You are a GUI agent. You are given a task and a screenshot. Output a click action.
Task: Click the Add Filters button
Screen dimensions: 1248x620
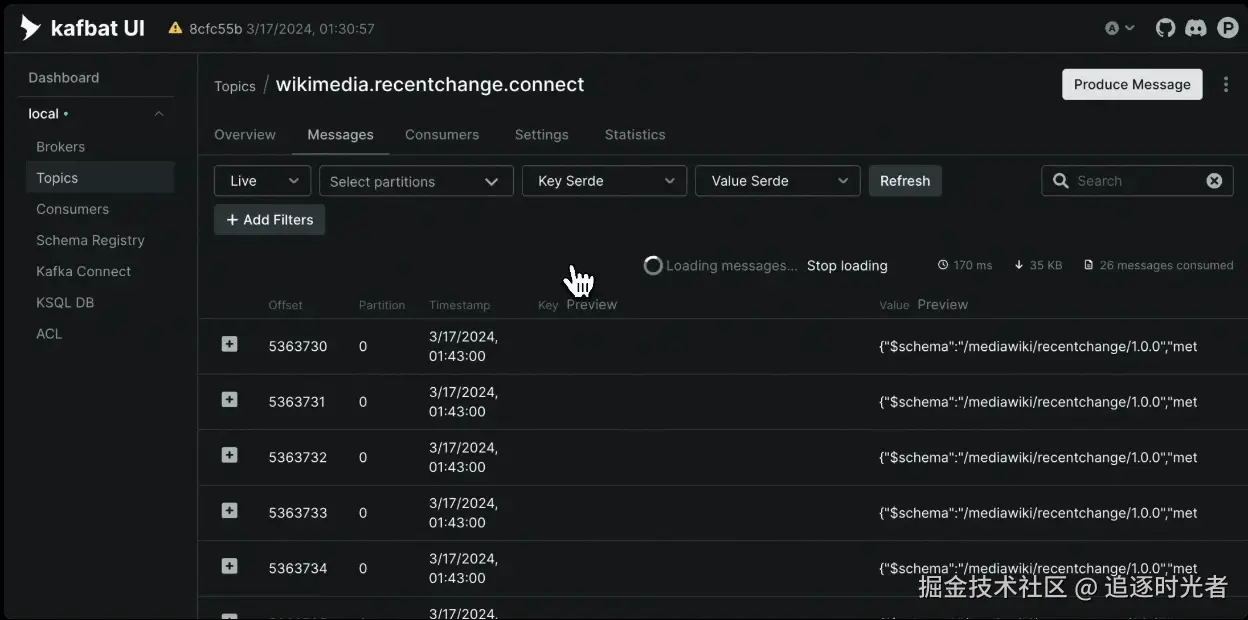coord(269,220)
